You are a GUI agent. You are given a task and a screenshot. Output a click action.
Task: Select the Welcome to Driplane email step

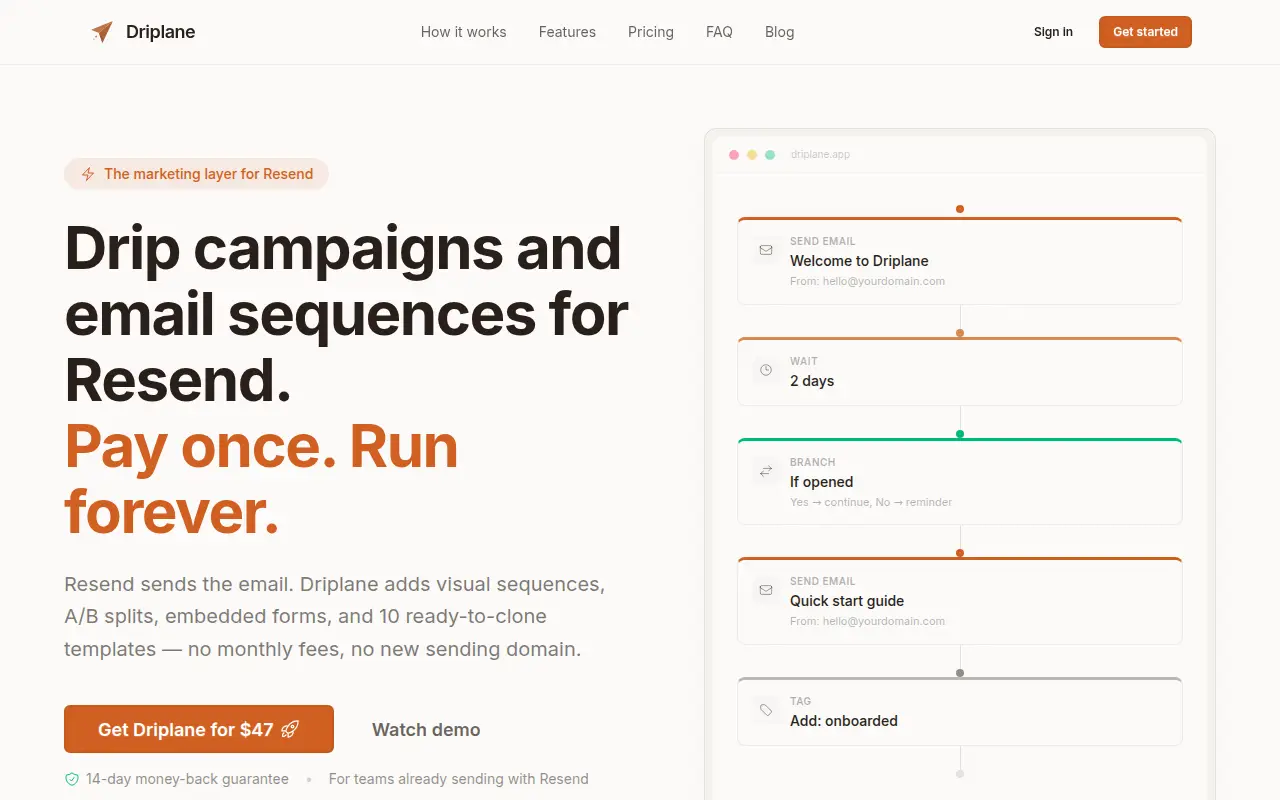(960, 261)
